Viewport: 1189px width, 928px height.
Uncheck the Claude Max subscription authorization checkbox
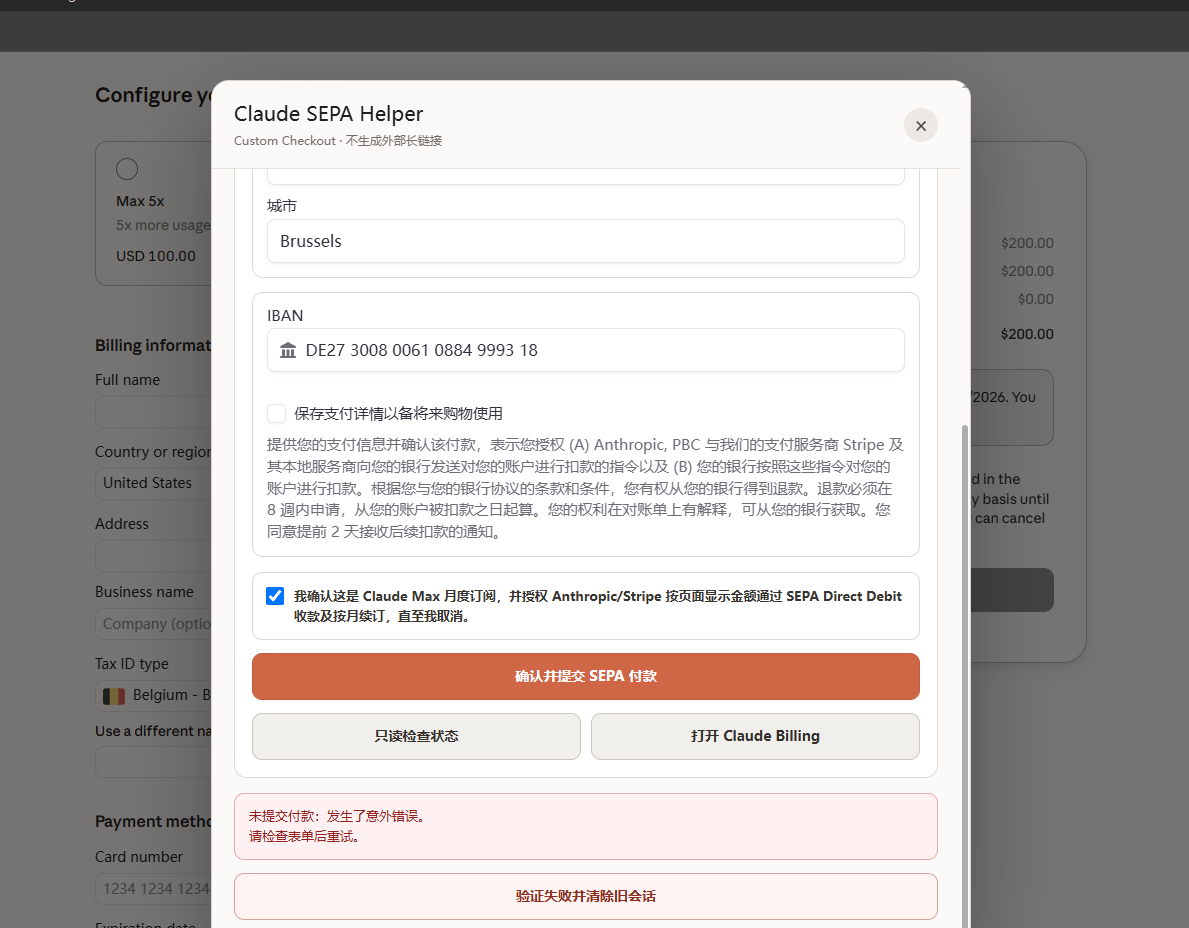tap(275, 596)
